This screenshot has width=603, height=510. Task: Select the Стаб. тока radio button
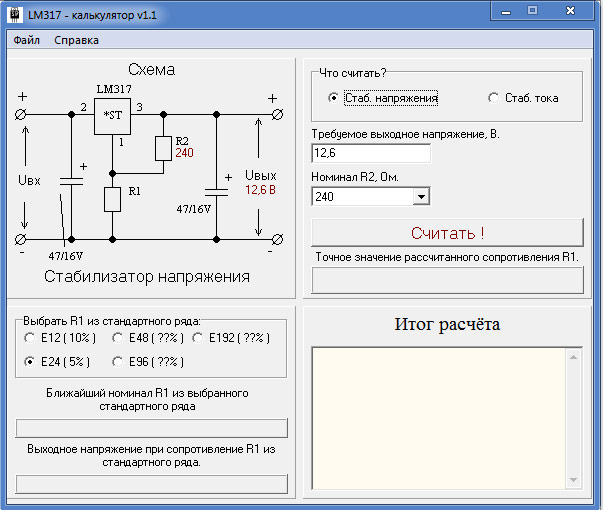(x=493, y=98)
